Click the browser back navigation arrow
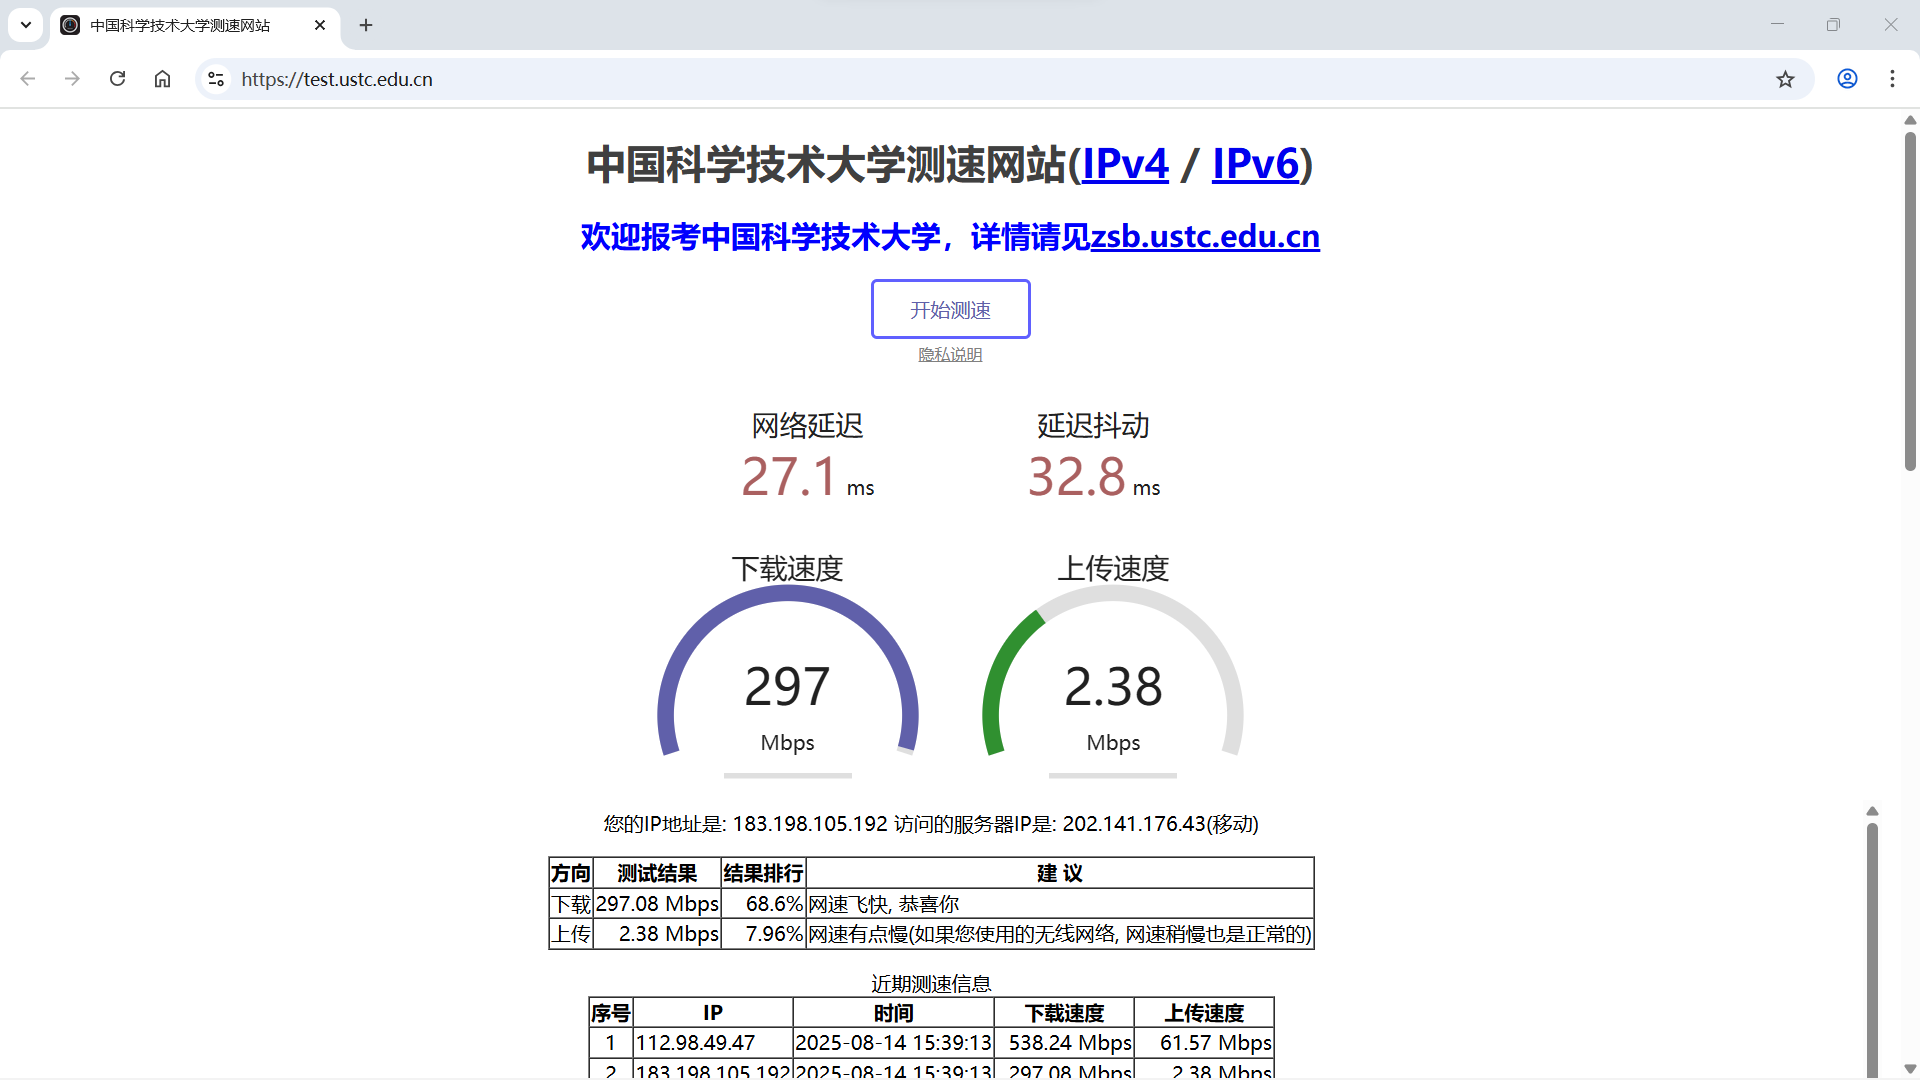 click(x=27, y=79)
